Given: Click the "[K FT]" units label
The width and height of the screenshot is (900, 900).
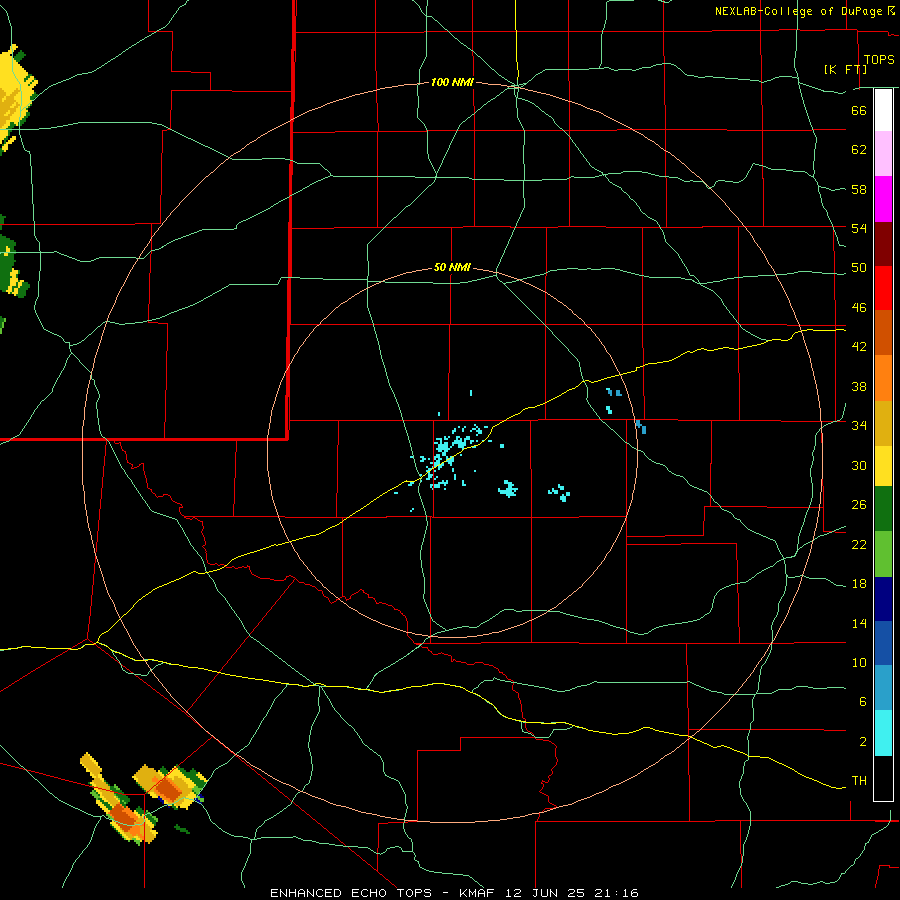Looking at the screenshot, I should 845,69.
